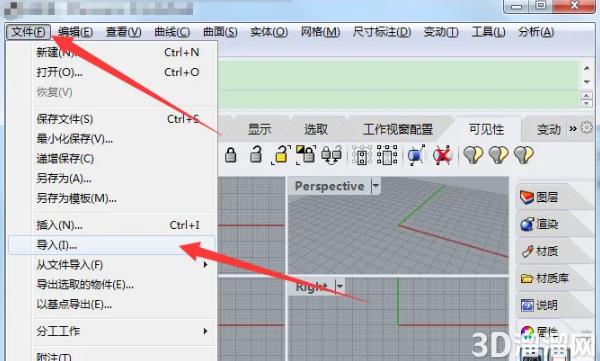Open the 查看(V) menu
600x361 pixels.
point(124,32)
